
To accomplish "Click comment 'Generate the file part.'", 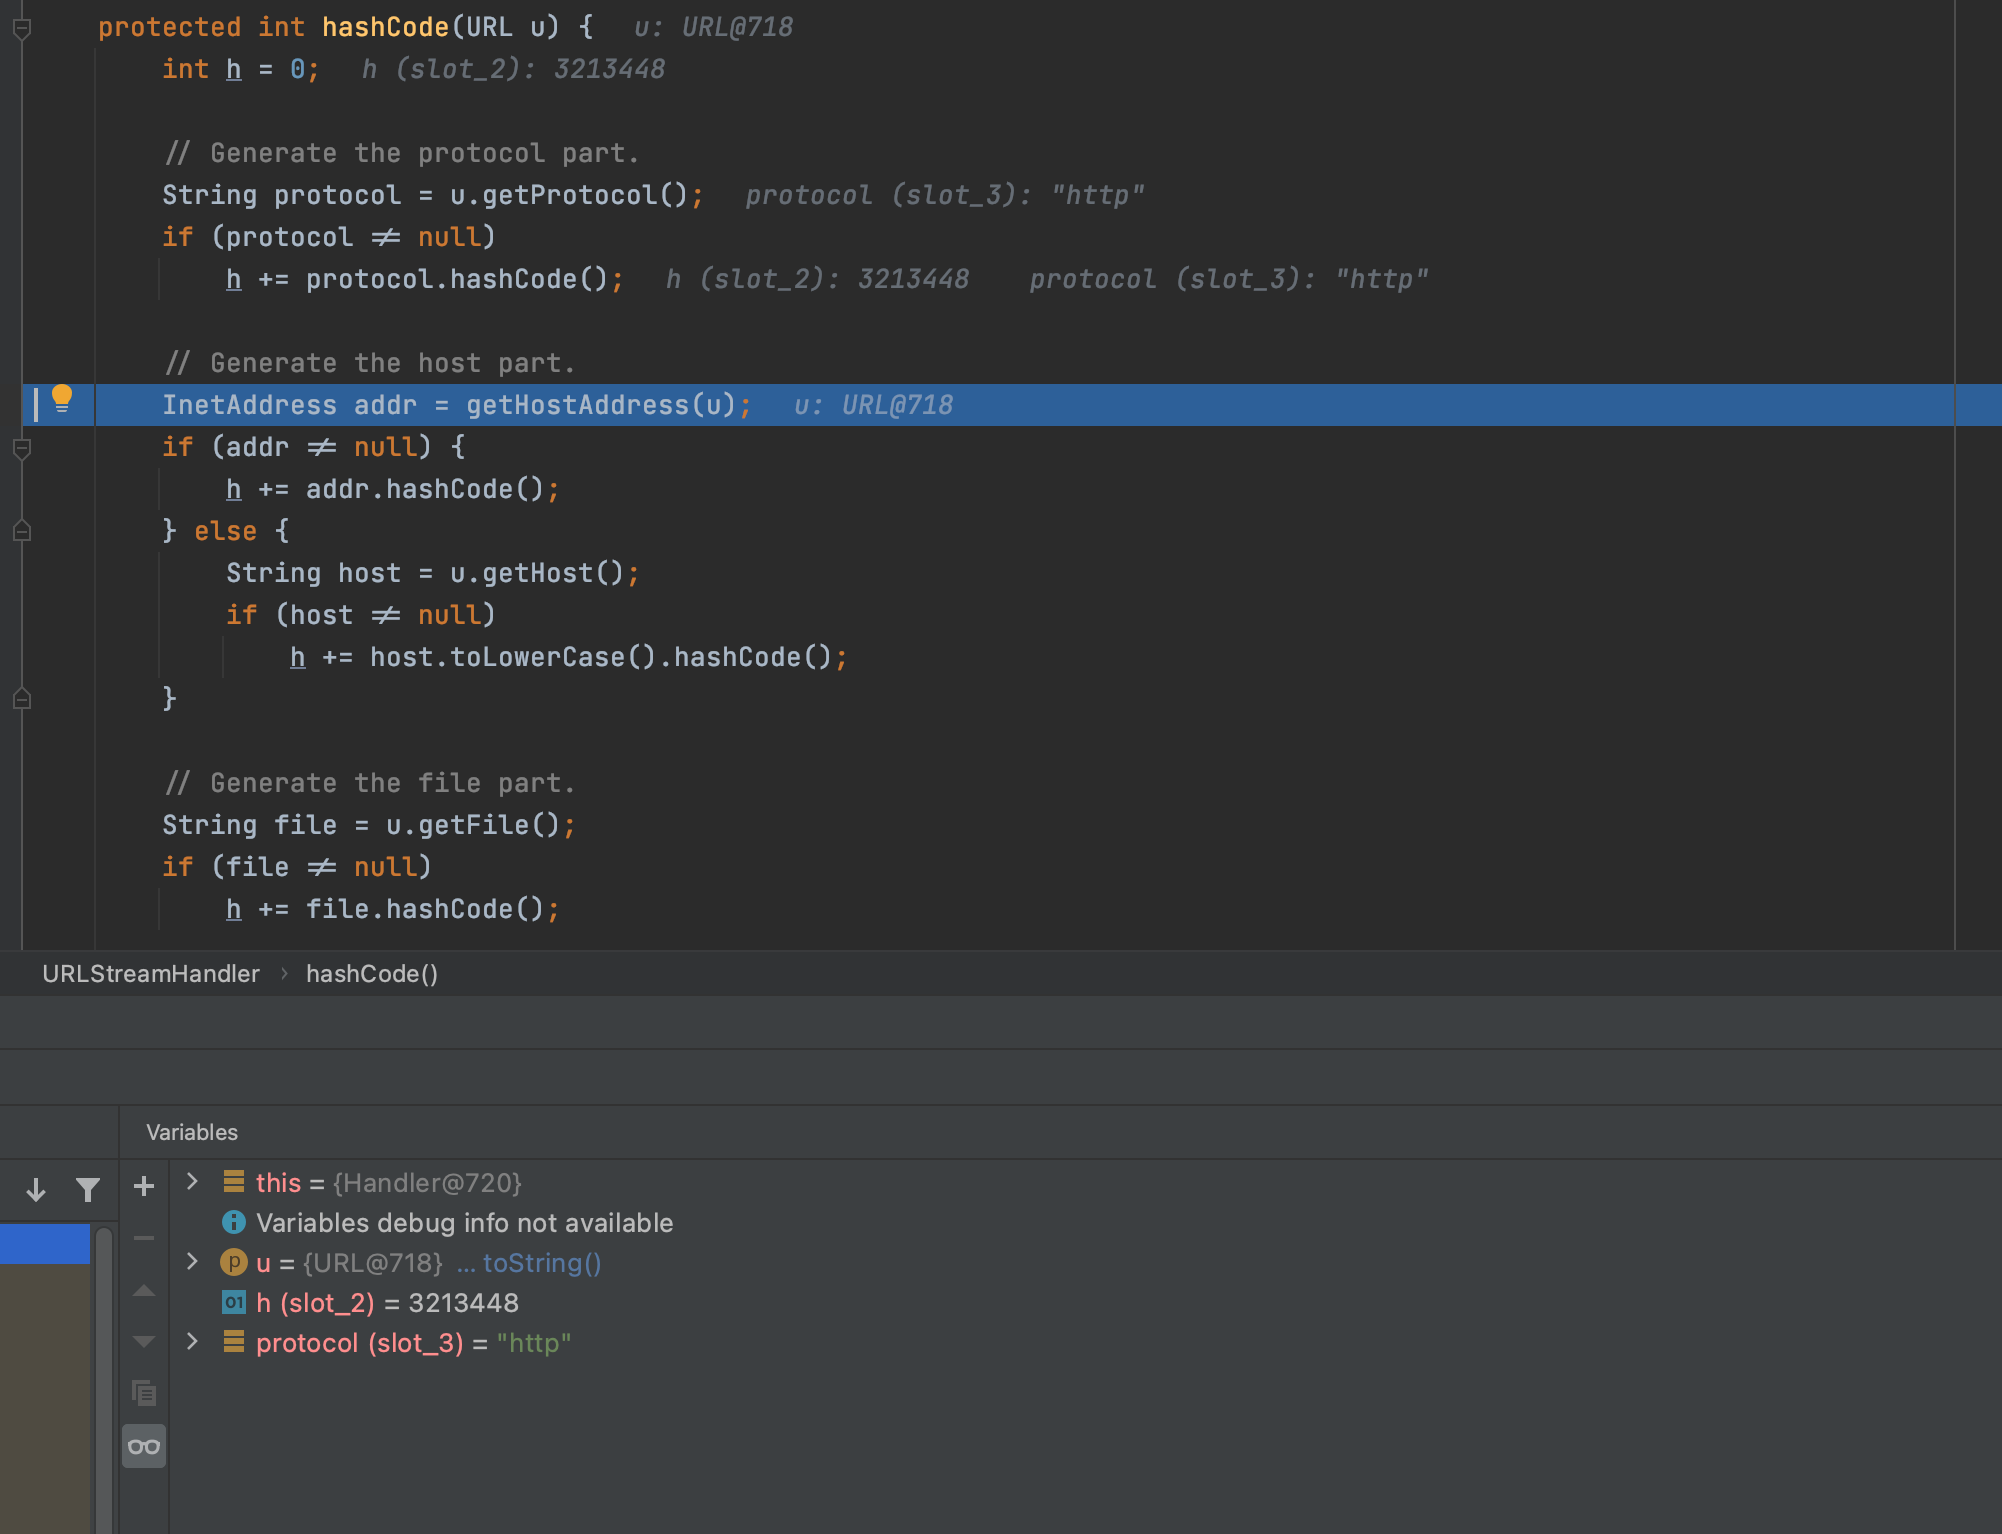I will (370, 783).
